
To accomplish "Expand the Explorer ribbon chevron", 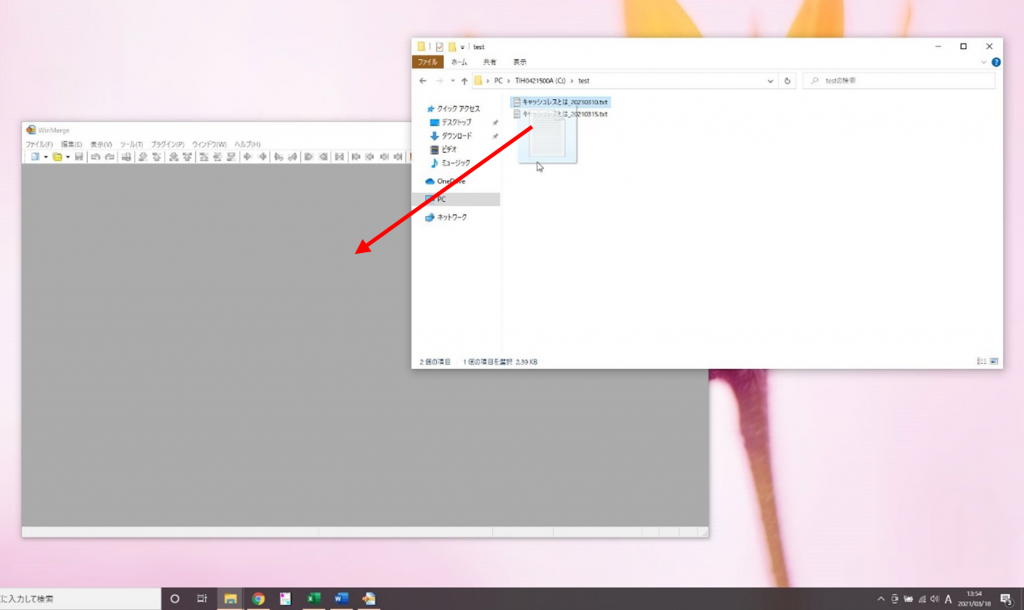I will pyautogui.click(x=984, y=62).
